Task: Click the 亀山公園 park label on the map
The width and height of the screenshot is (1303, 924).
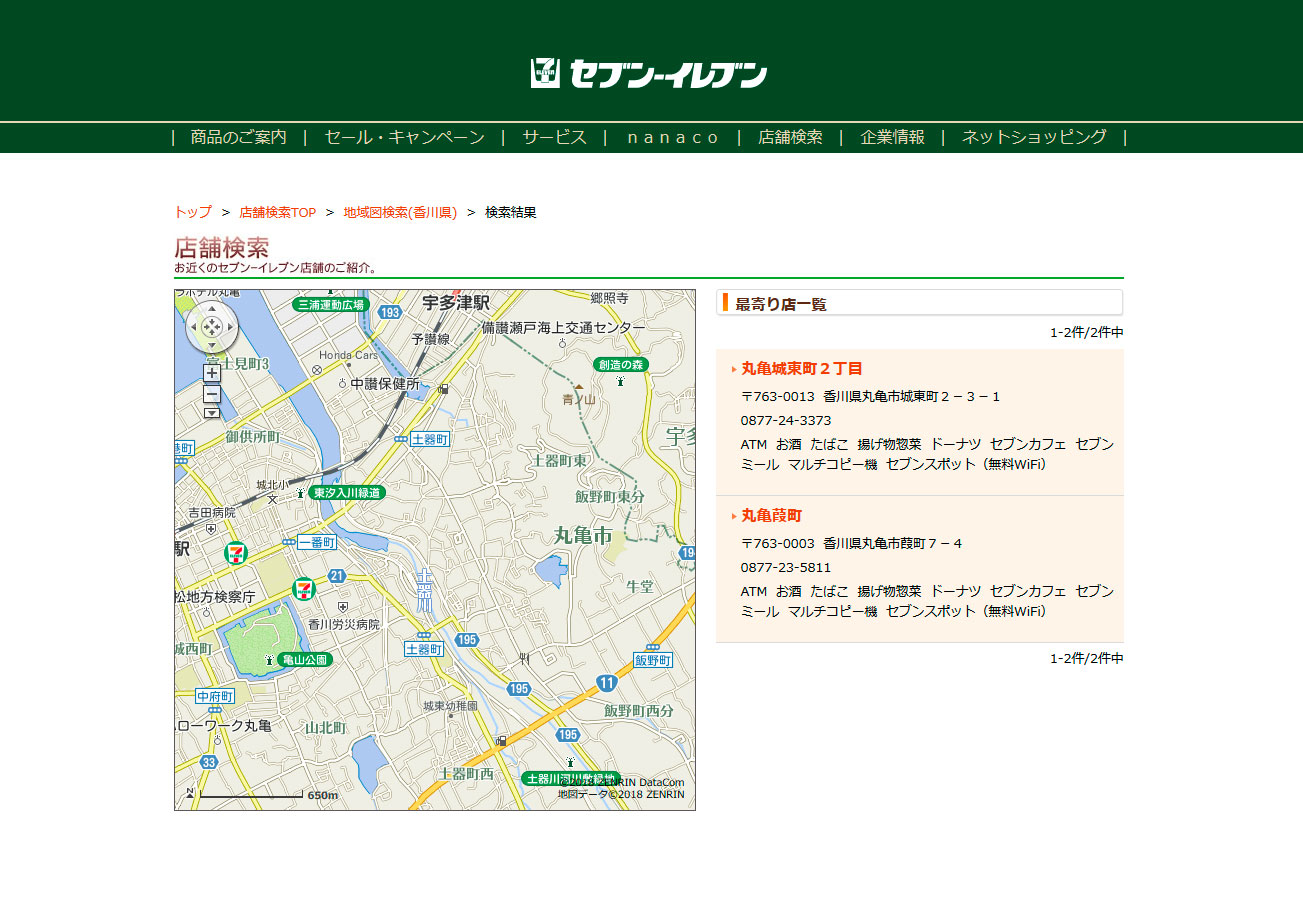Action: tap(304, 660)
